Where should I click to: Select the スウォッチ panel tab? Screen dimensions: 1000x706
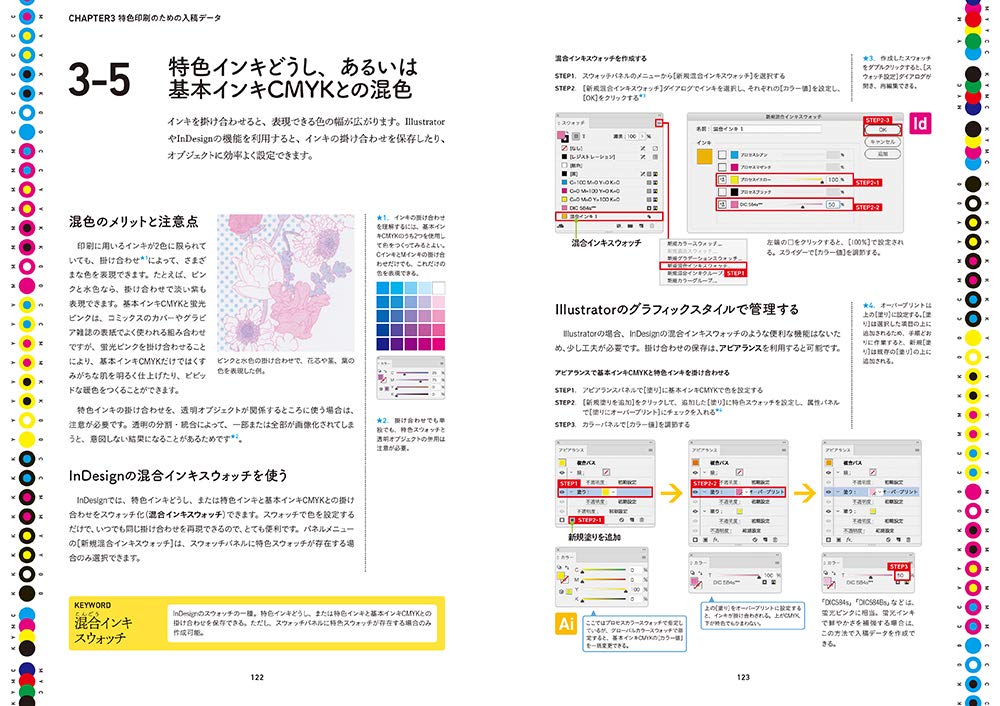coord(572,123)
